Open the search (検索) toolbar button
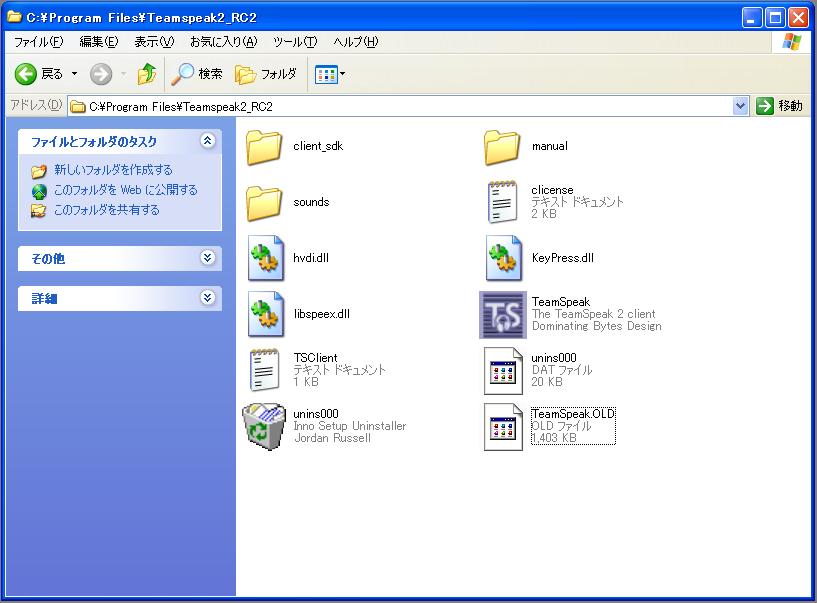The height and width of the screenshot is (603, 817). click(197, 74)
